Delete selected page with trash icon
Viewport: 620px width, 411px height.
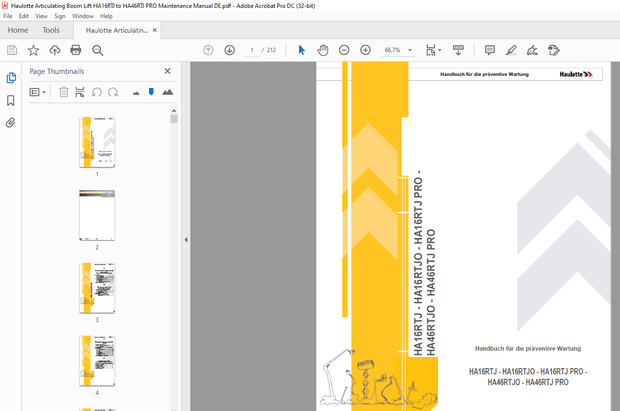64,92
